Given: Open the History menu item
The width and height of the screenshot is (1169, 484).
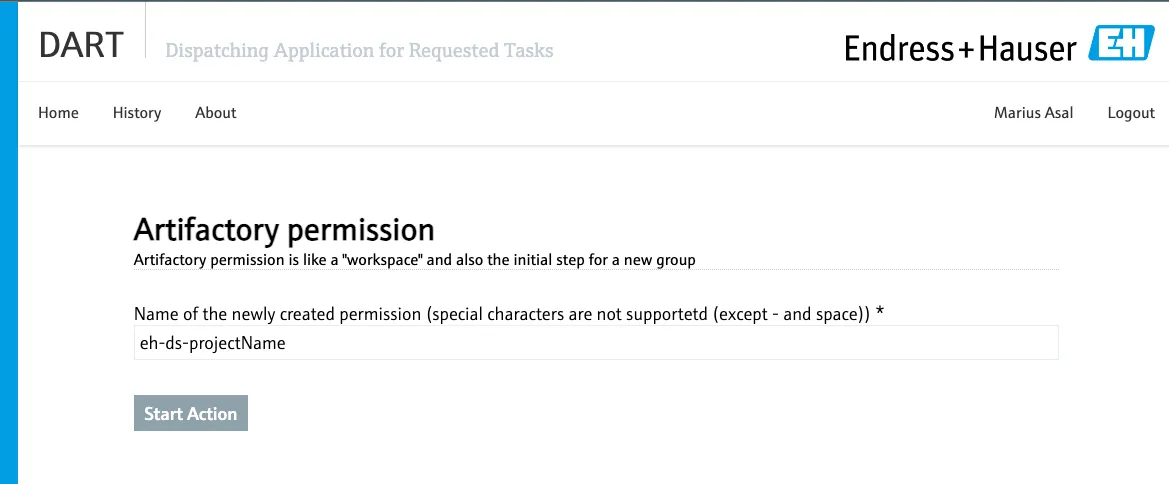Looking at the screenshot, I should pyautogui.click(x=137, y=113).
